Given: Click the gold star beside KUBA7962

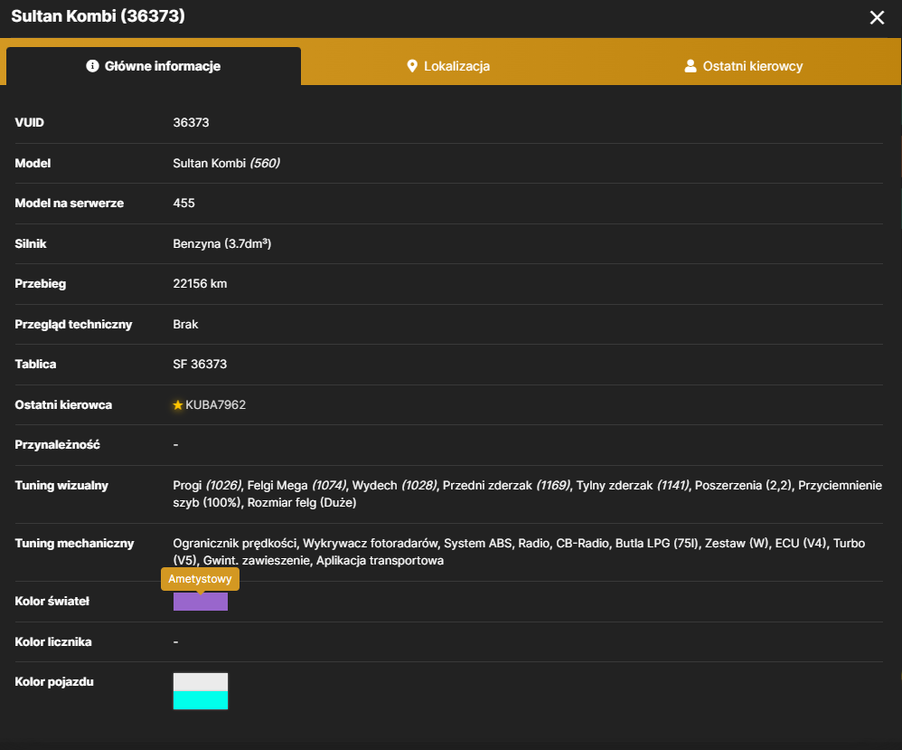Looking at the screenshot, I should (178, 405).
